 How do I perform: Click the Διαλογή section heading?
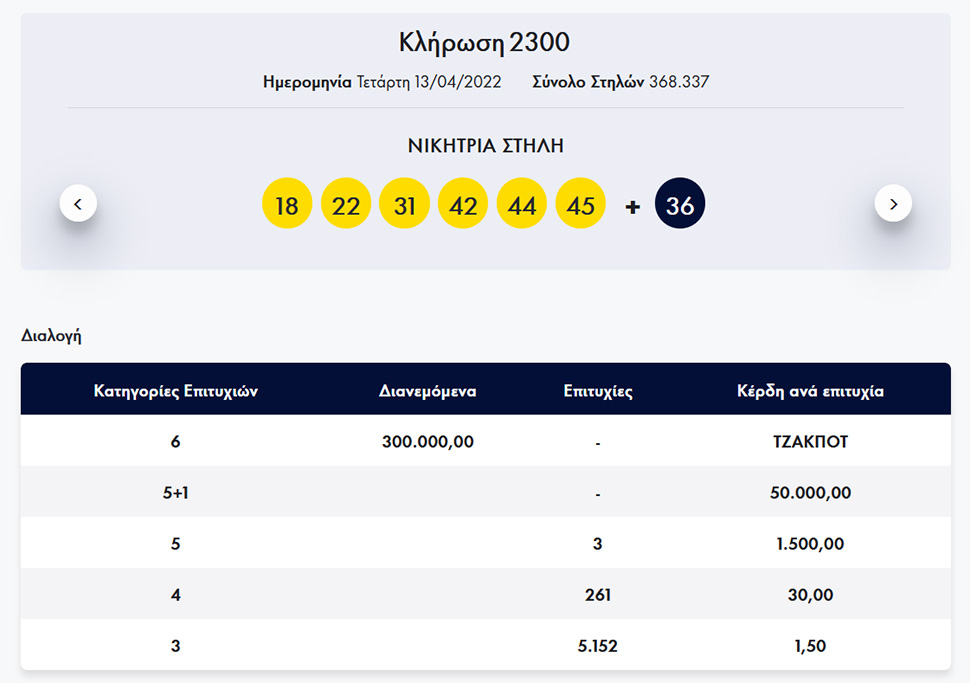(51, 336)
